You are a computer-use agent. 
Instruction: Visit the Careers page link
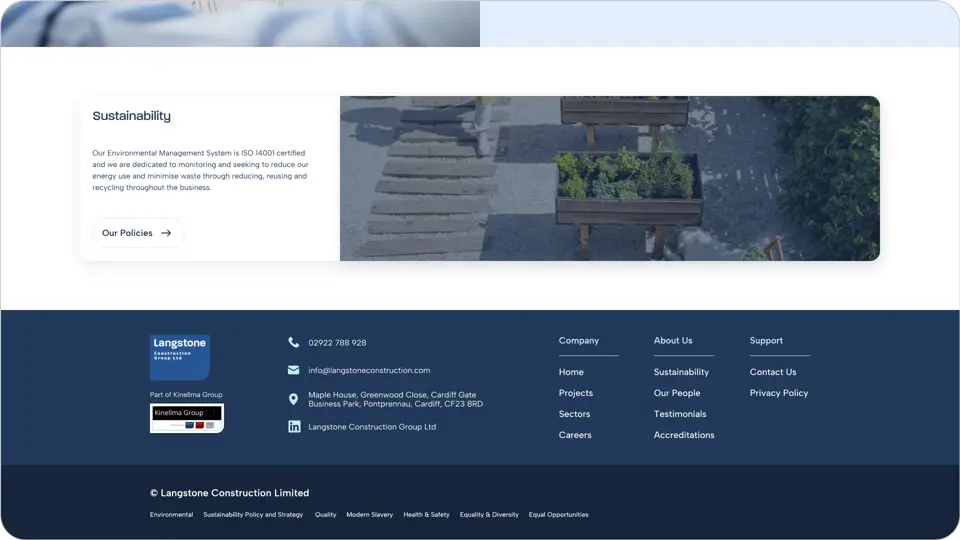pos(575,435)
